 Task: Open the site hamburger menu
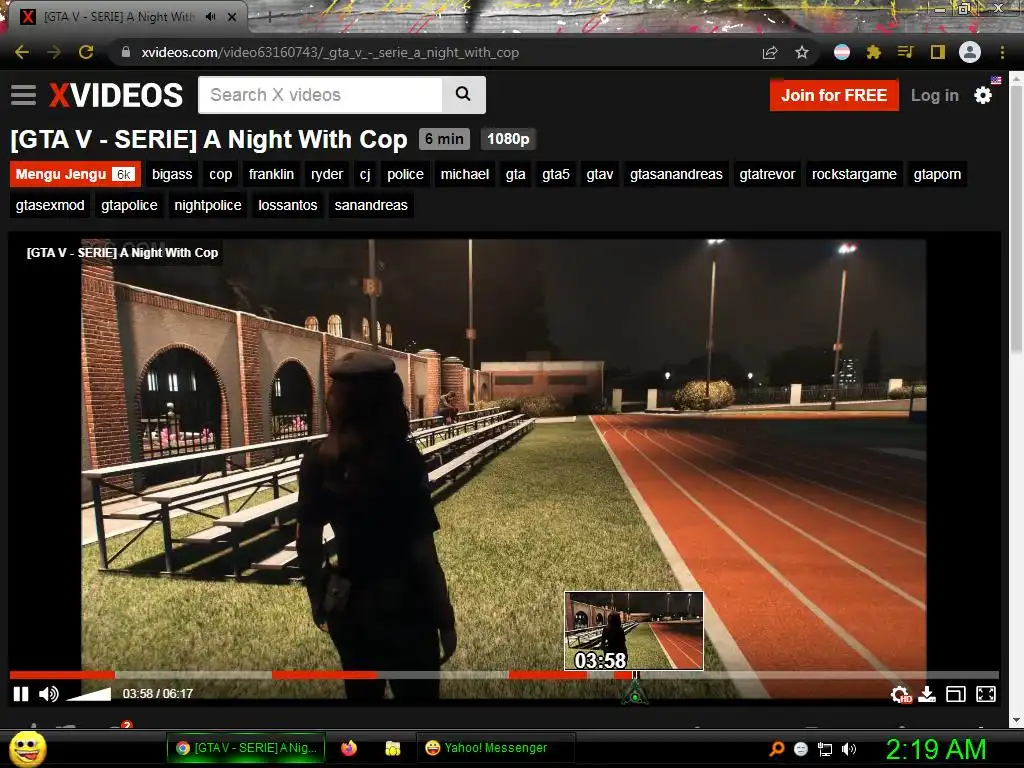[24, 95]
